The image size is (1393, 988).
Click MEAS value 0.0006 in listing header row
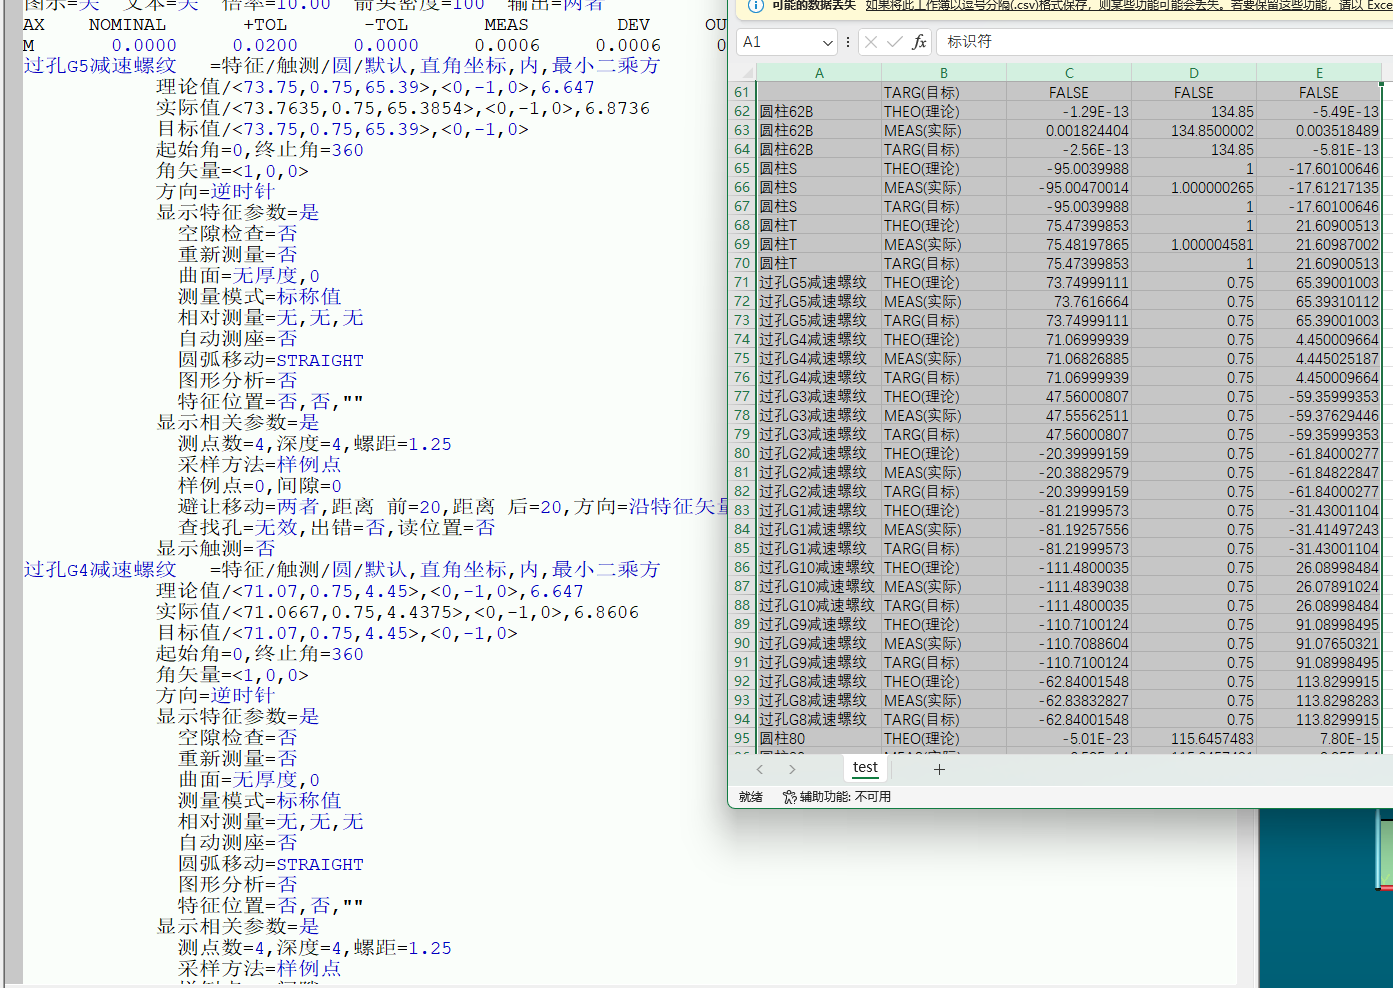[507, 46]
